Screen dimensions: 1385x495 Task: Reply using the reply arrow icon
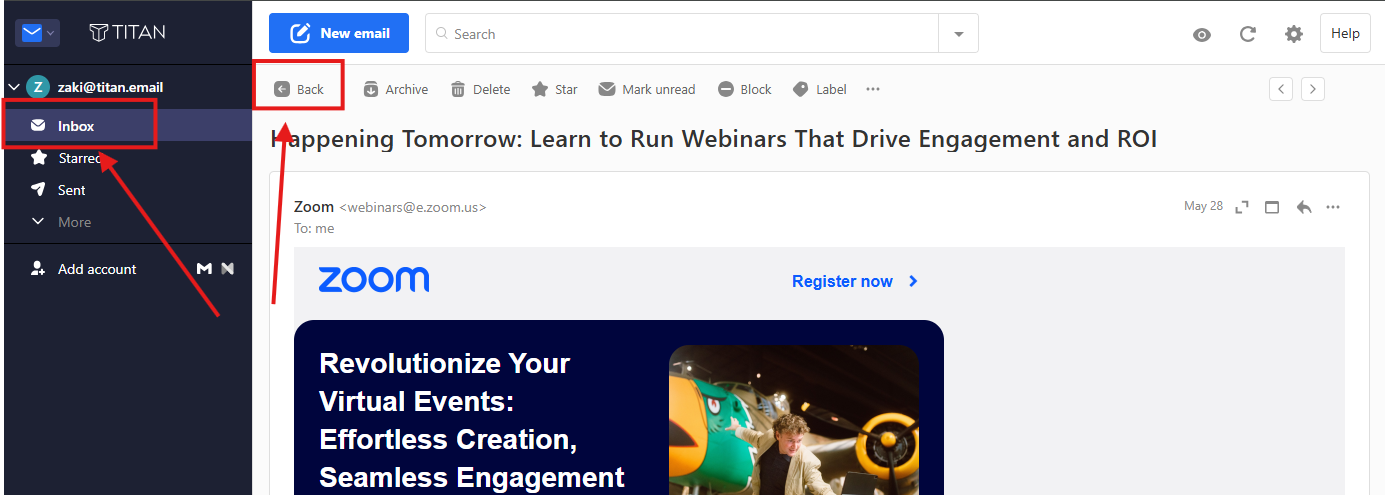point(1303,207)
